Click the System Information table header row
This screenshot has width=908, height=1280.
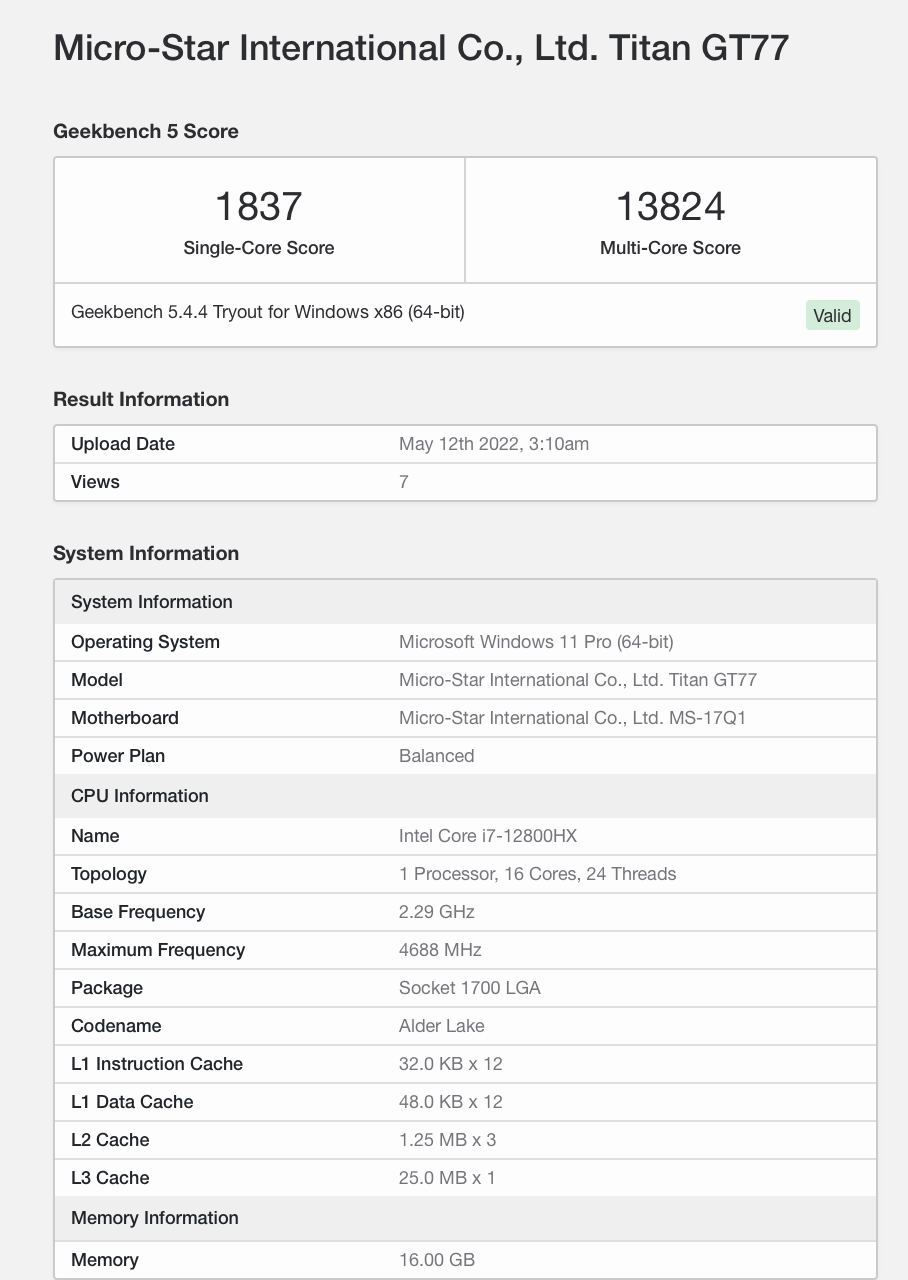tap(465, 602)
